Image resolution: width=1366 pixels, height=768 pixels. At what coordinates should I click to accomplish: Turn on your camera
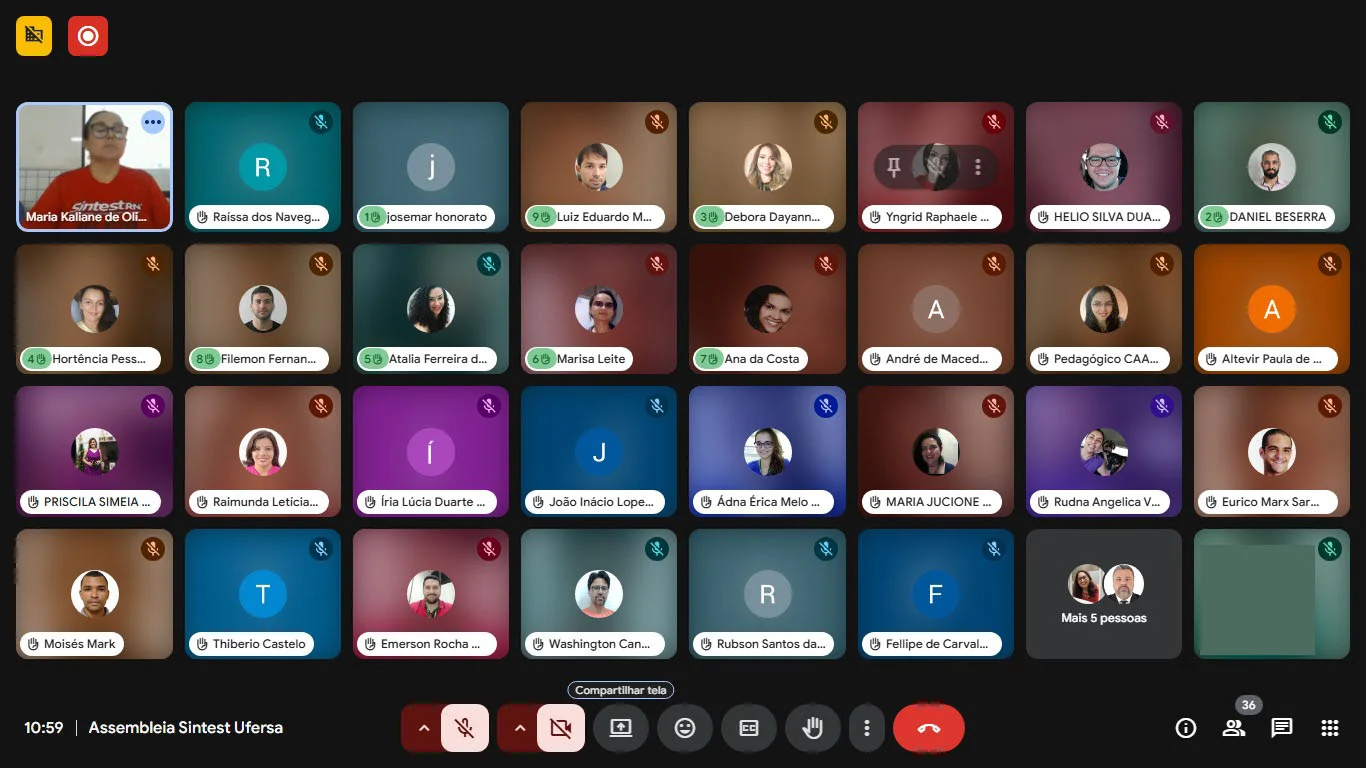[560, 728]
